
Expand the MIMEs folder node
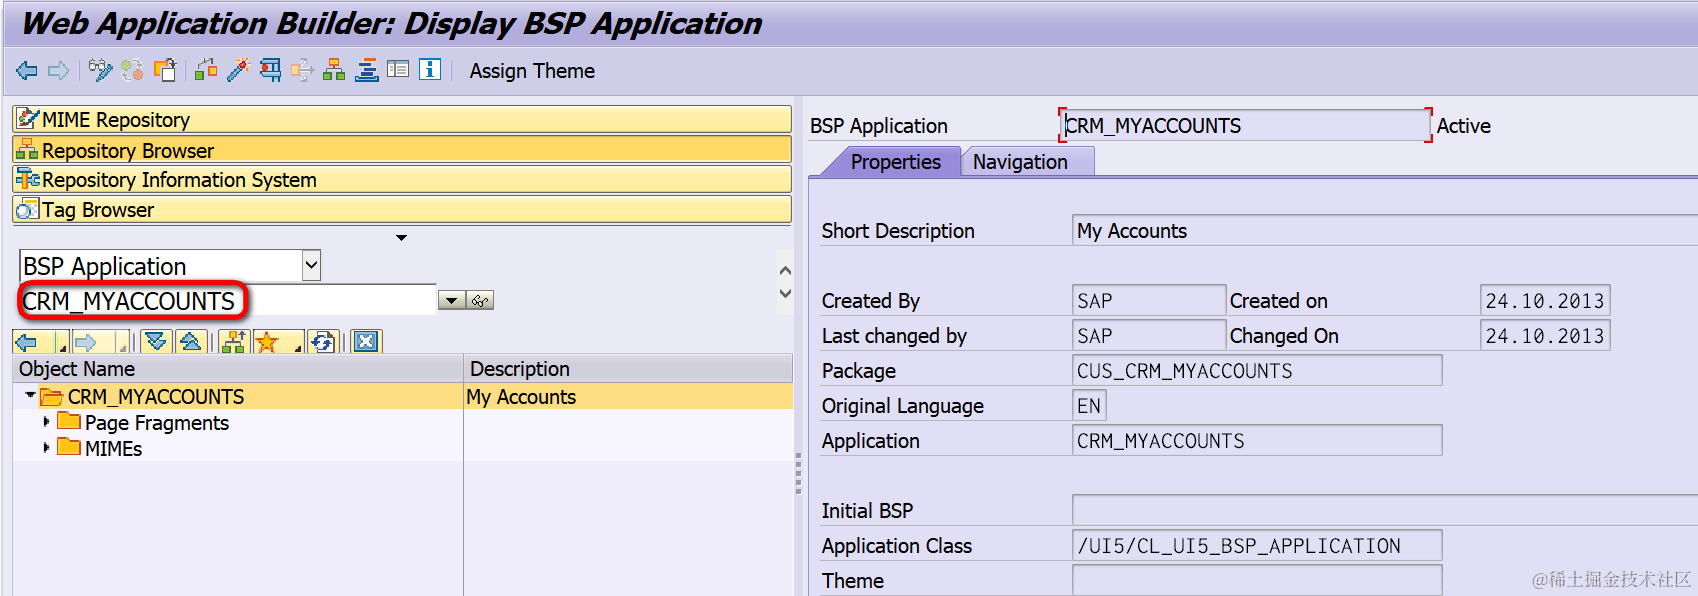(46, 448)
